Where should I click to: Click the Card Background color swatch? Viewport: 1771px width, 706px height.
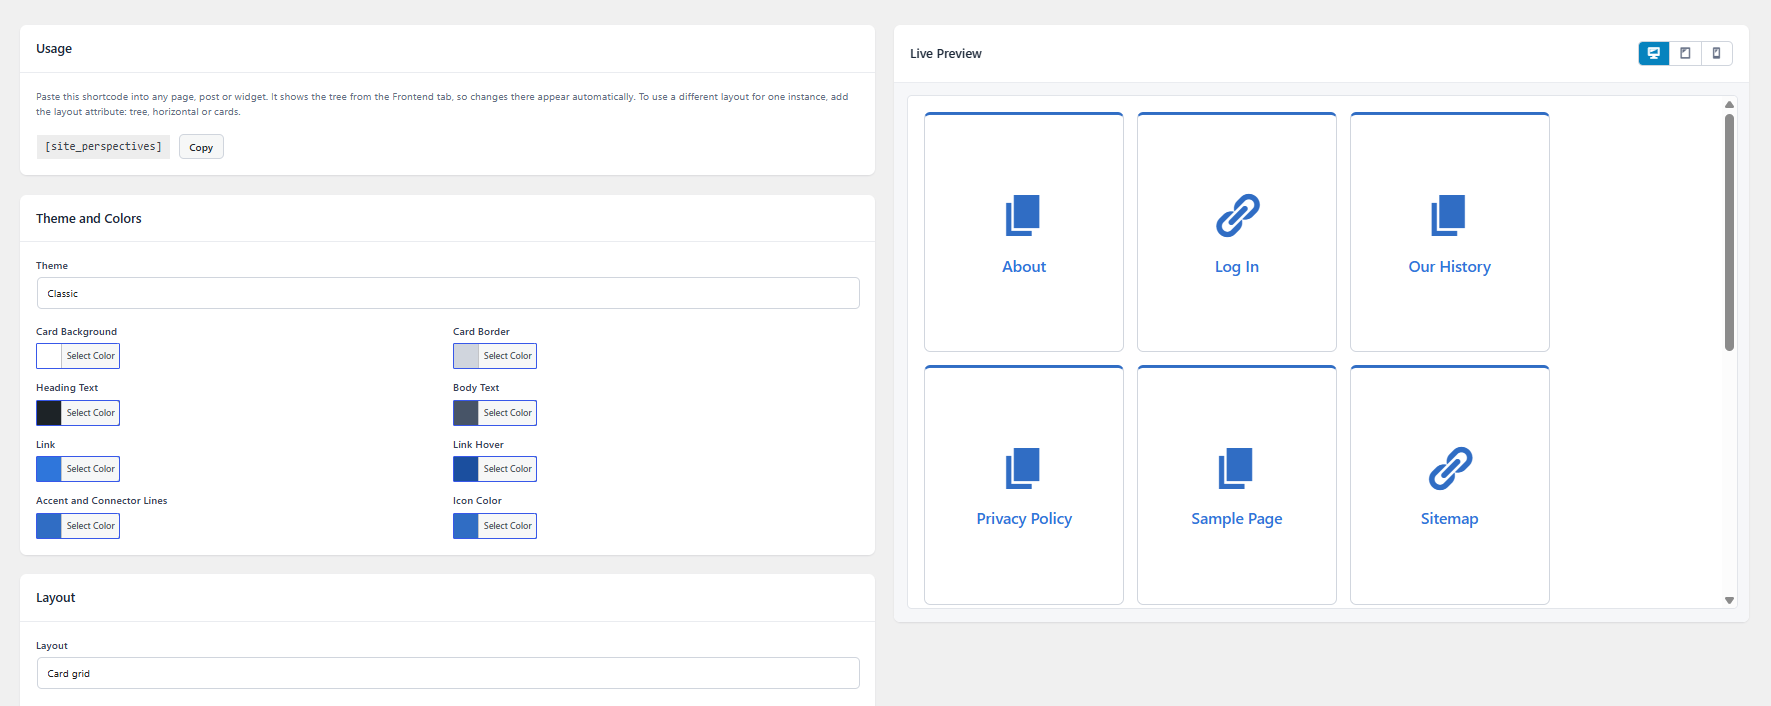click(49, 356)
